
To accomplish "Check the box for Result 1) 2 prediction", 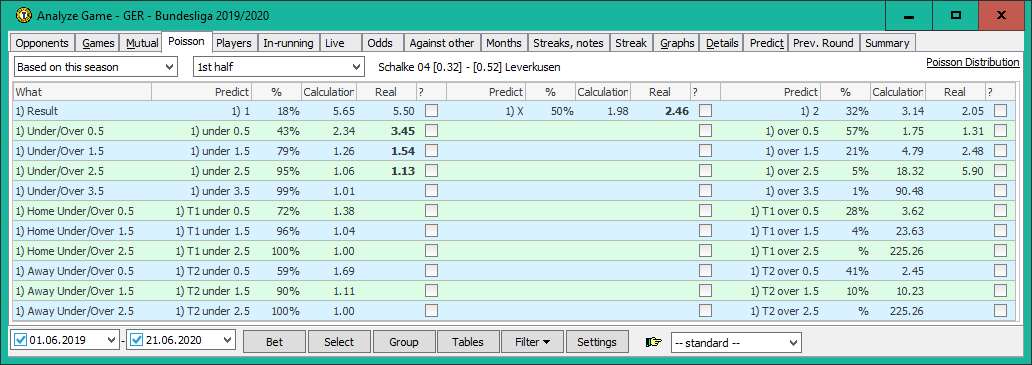I will (x=1000, y=110).
